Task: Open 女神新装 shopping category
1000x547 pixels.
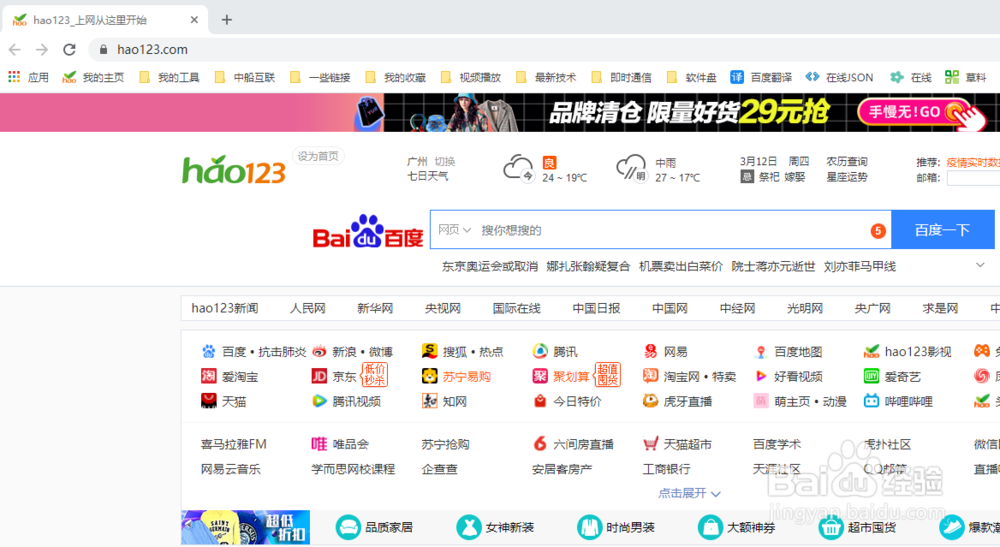Action: 495,527
